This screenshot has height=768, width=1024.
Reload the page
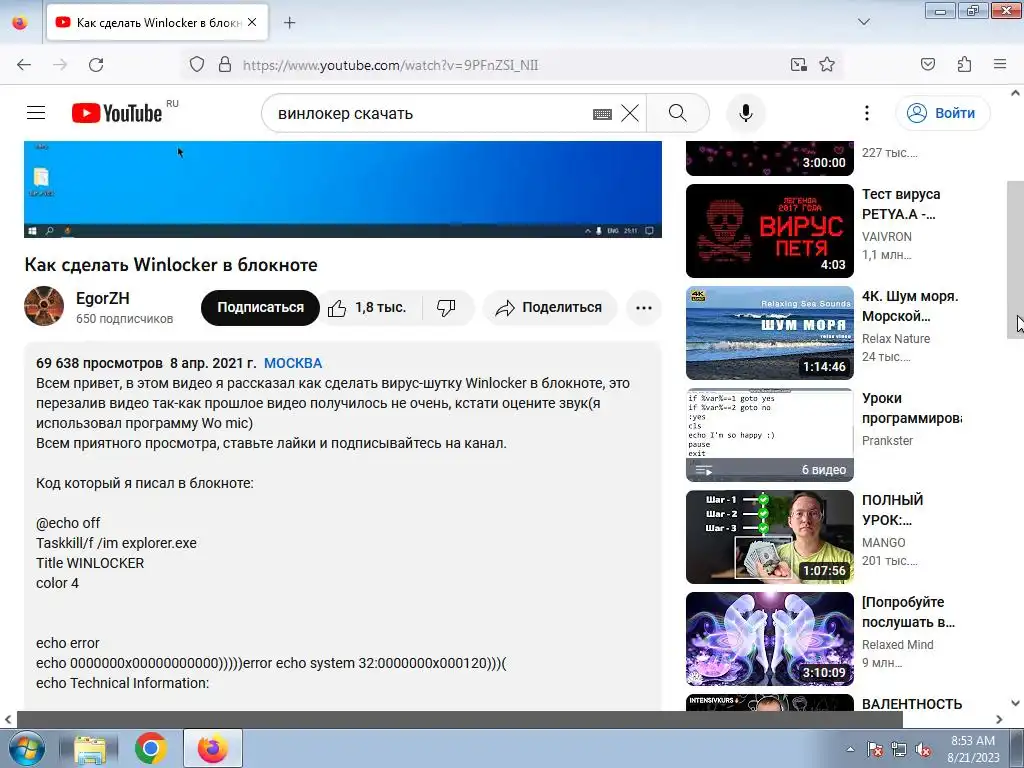click(x=96, y=65)
